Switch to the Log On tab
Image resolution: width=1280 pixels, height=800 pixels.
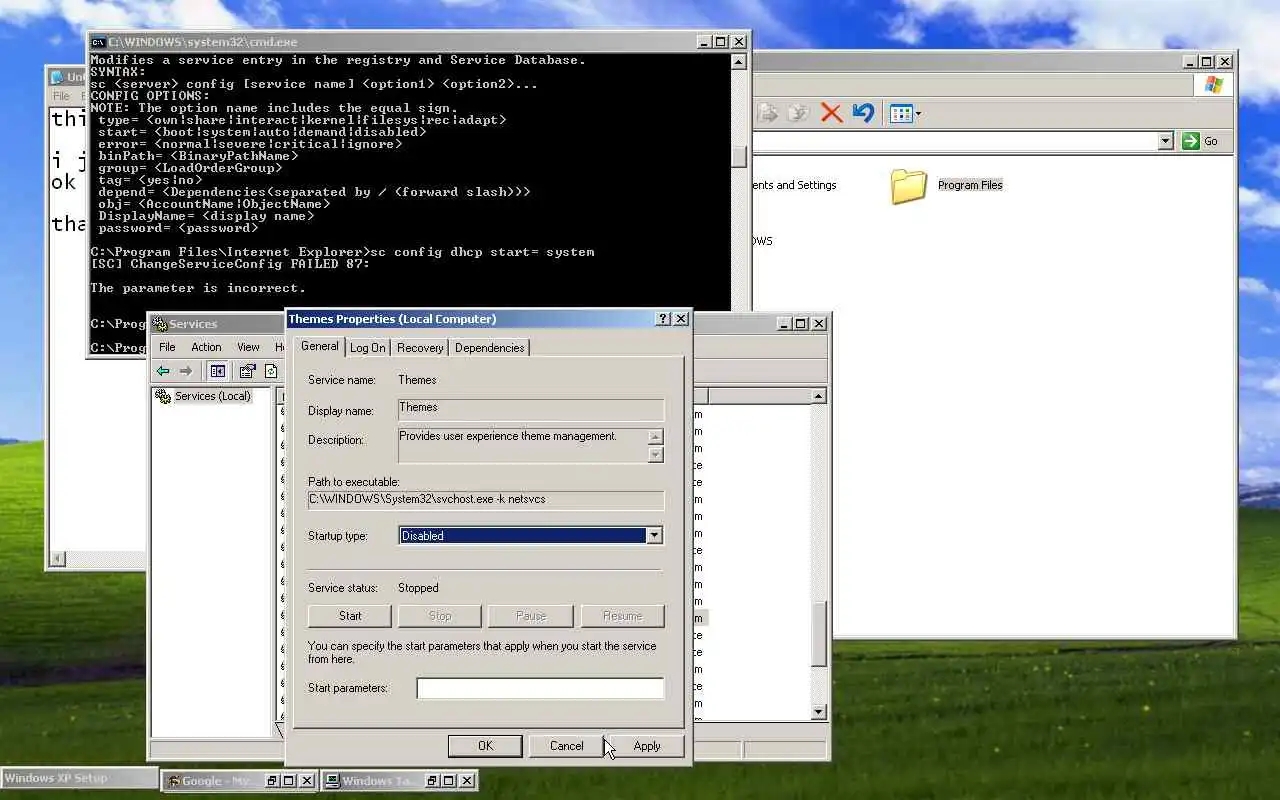(x=367, y=348)
